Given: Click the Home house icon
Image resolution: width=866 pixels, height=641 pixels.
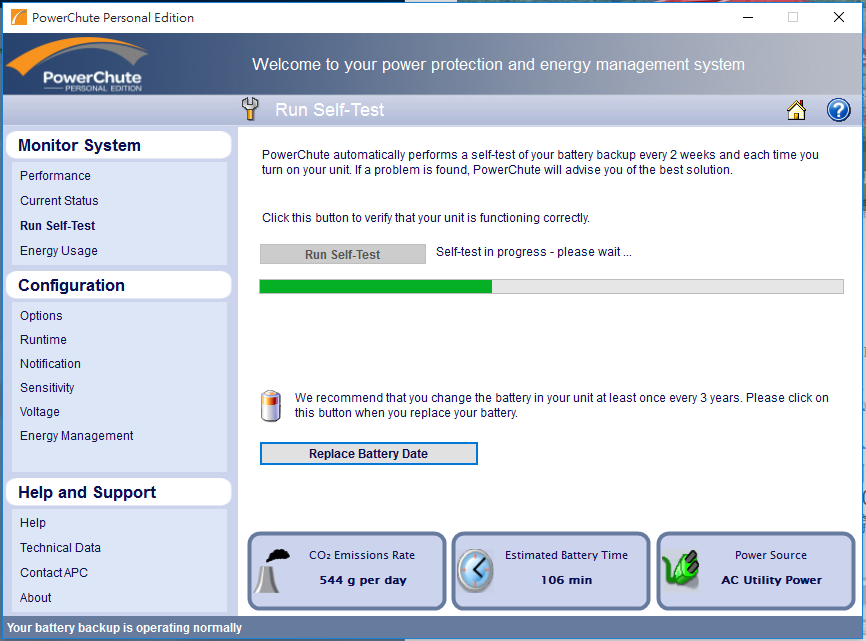Looking at the screenshot, I should click(796, 110).
